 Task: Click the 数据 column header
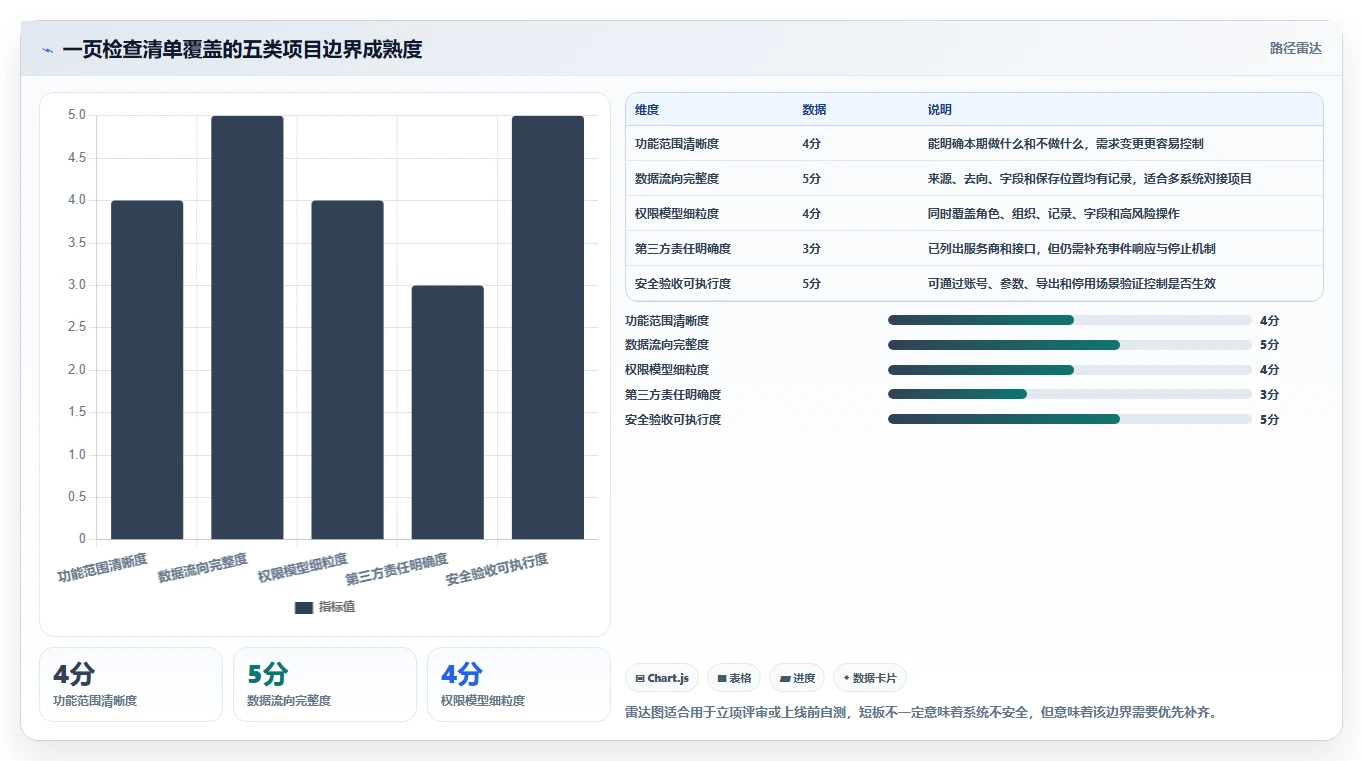814,110
